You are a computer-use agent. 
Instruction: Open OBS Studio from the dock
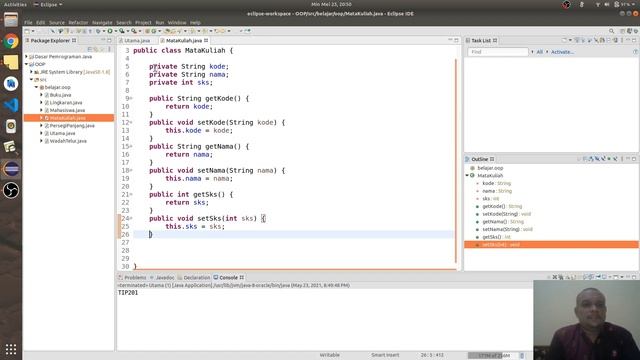pos(11,190)
